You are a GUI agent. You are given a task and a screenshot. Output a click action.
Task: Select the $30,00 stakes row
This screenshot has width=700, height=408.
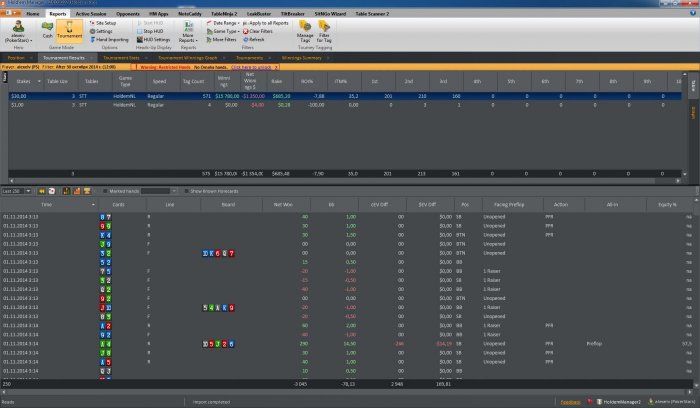[x=345, y=96]
